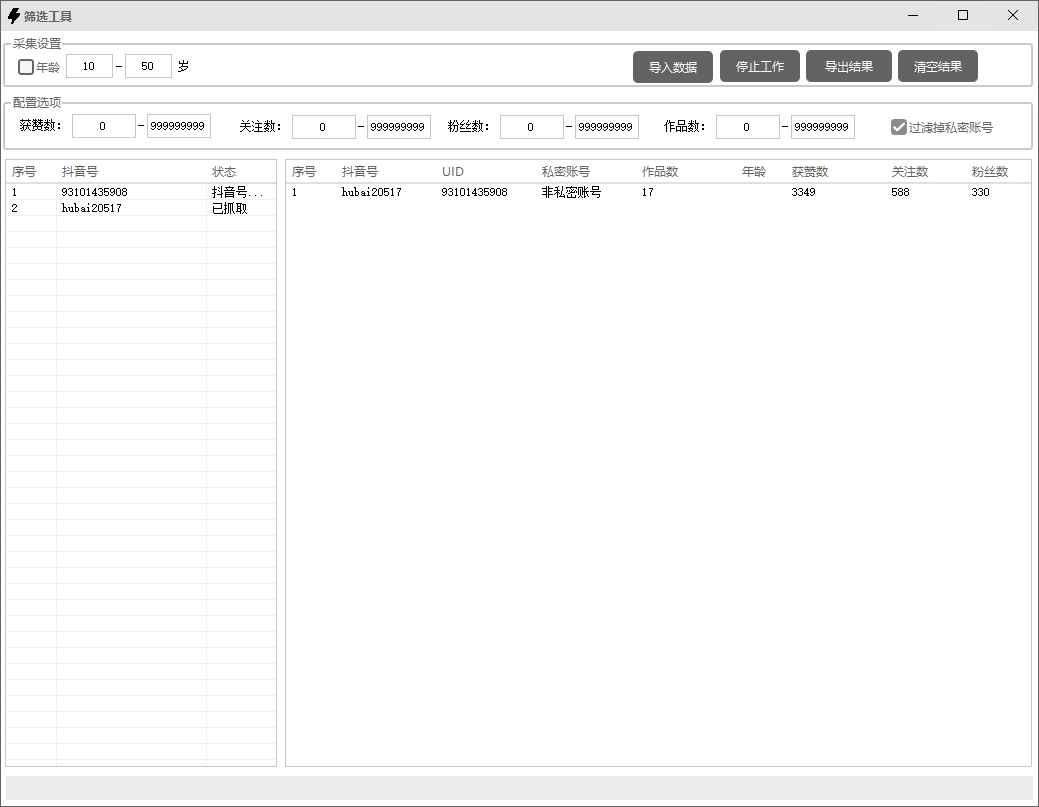This screenshot has width=1039, height=807.
Task: Click the 作品数 value 17
Action: [x=647, y=192]
